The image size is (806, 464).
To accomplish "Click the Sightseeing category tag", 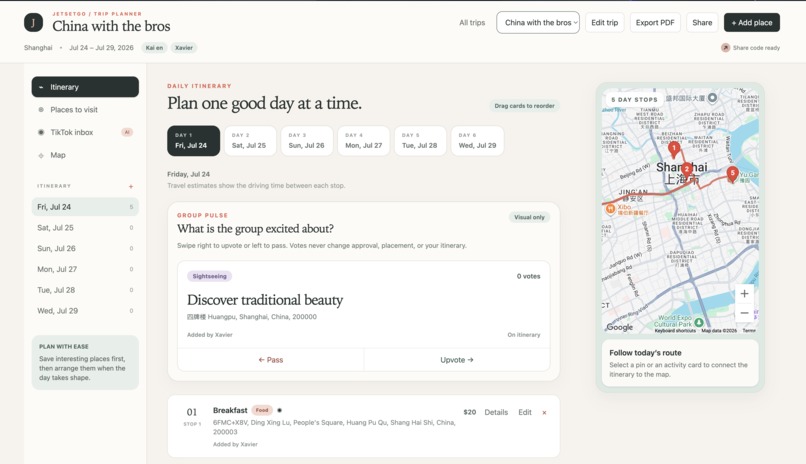I will (209, 276).
